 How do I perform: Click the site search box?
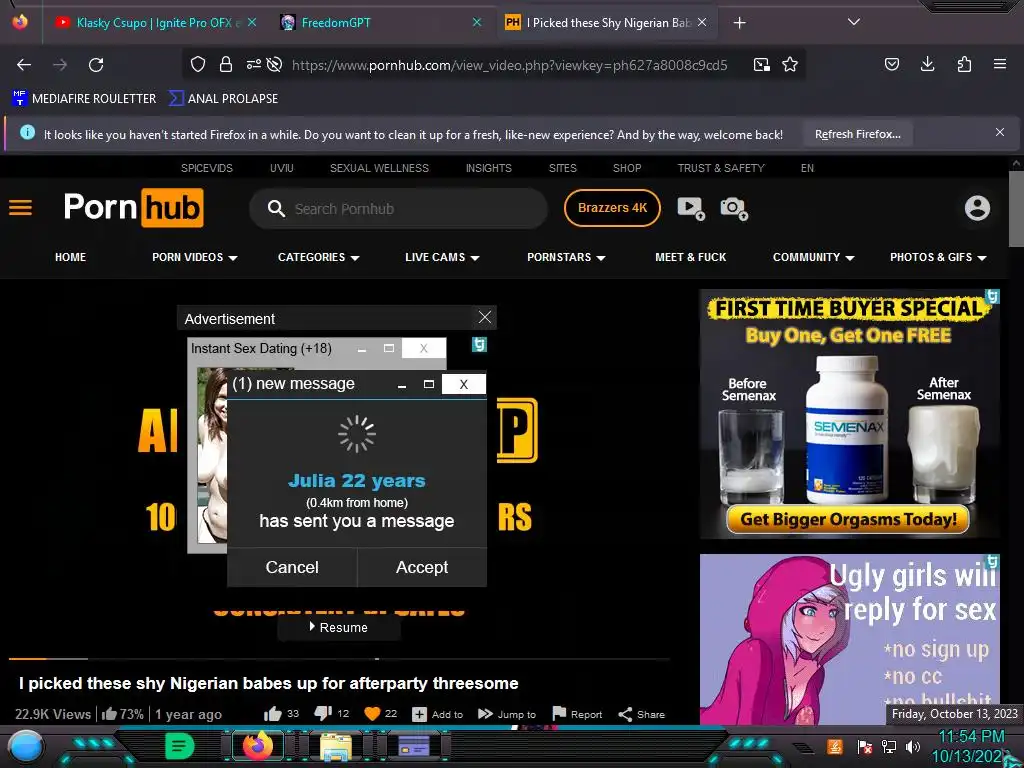[398, 209]
